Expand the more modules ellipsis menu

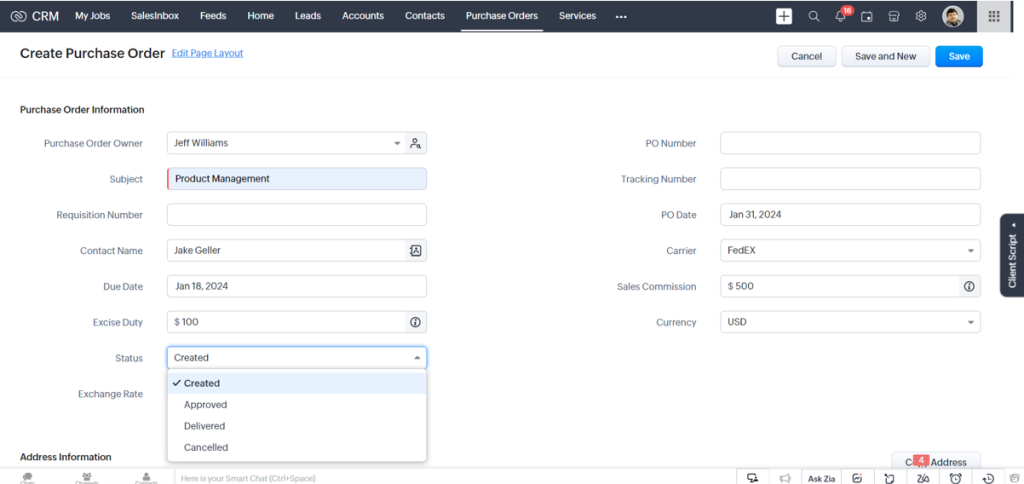[621, 17]
